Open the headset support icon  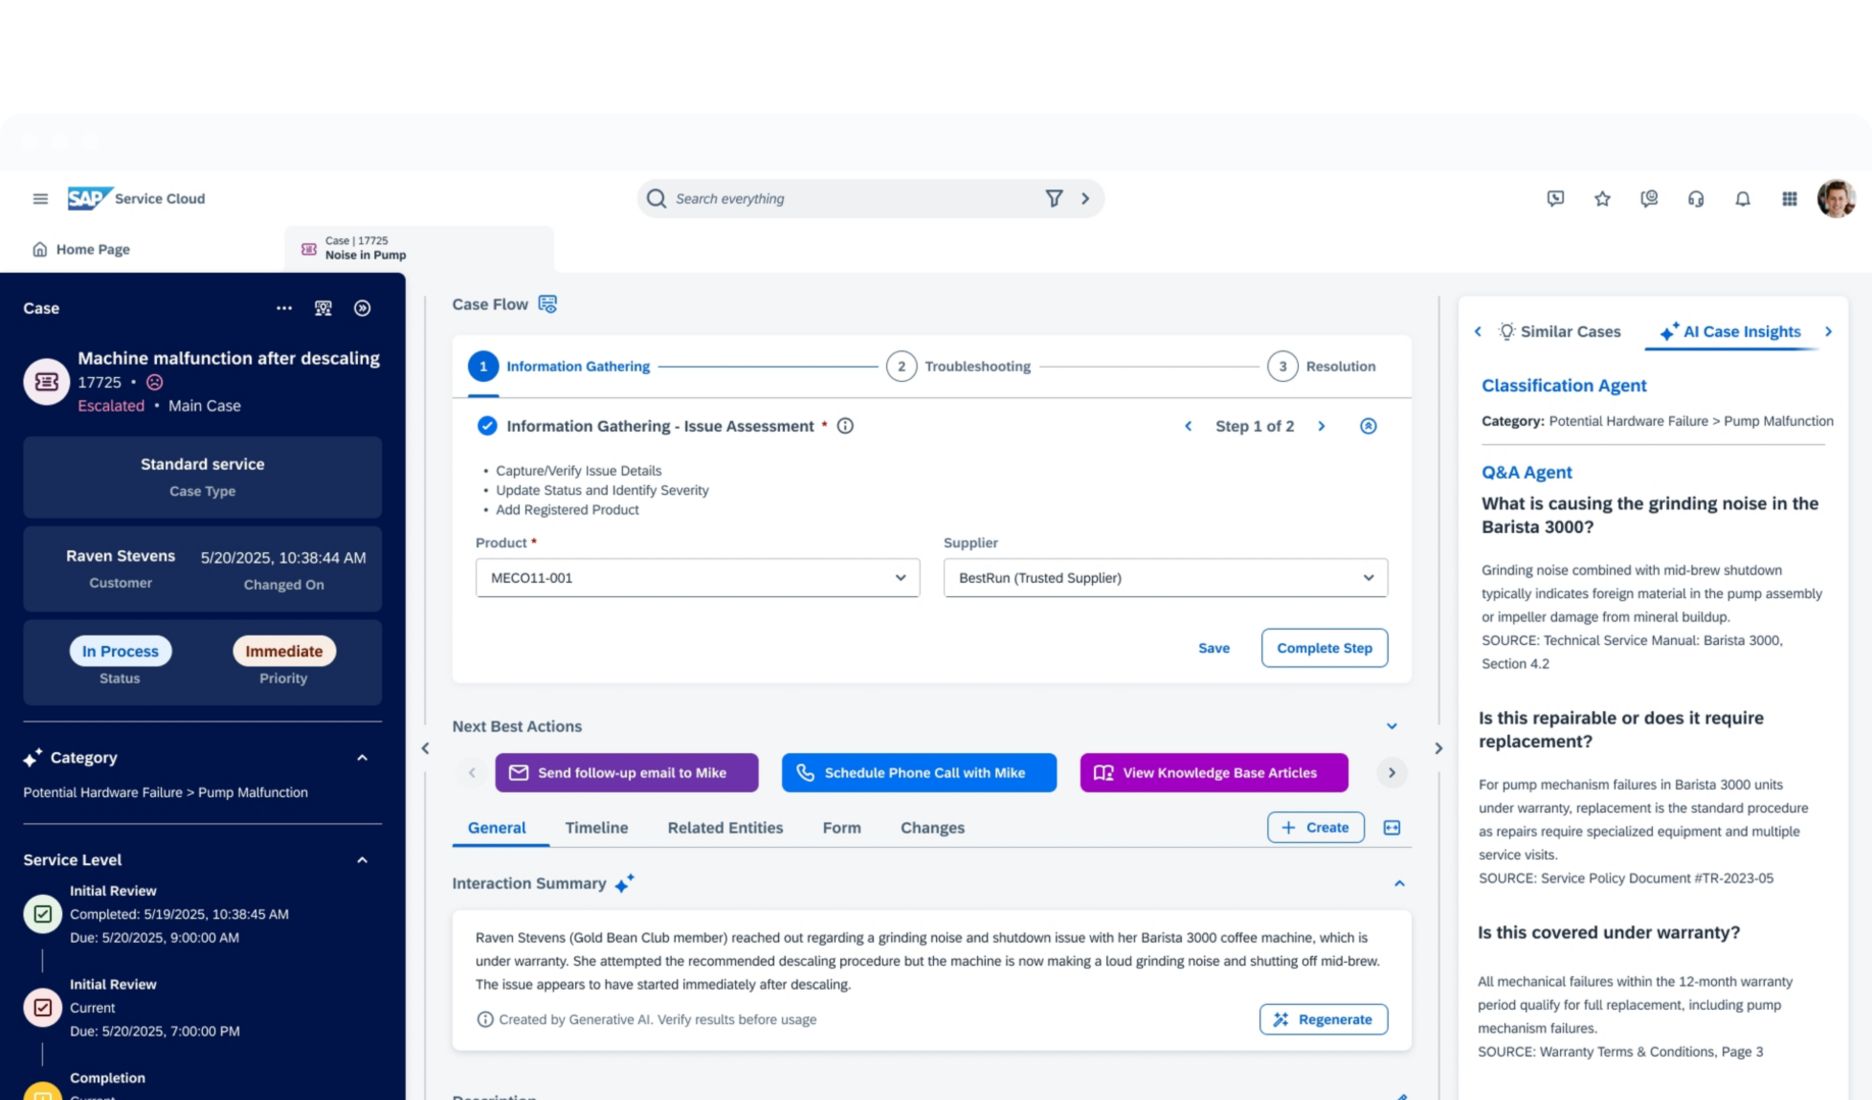click(x=1696, y=198)
